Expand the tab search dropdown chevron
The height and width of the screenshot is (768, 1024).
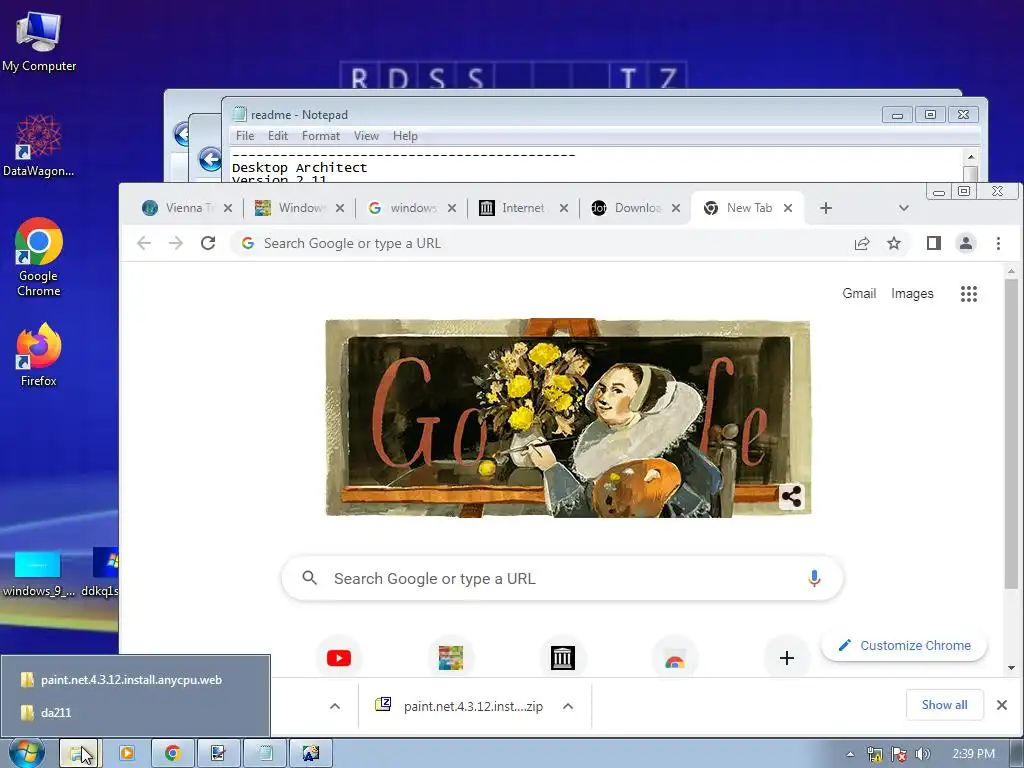[x=904, y=208]
